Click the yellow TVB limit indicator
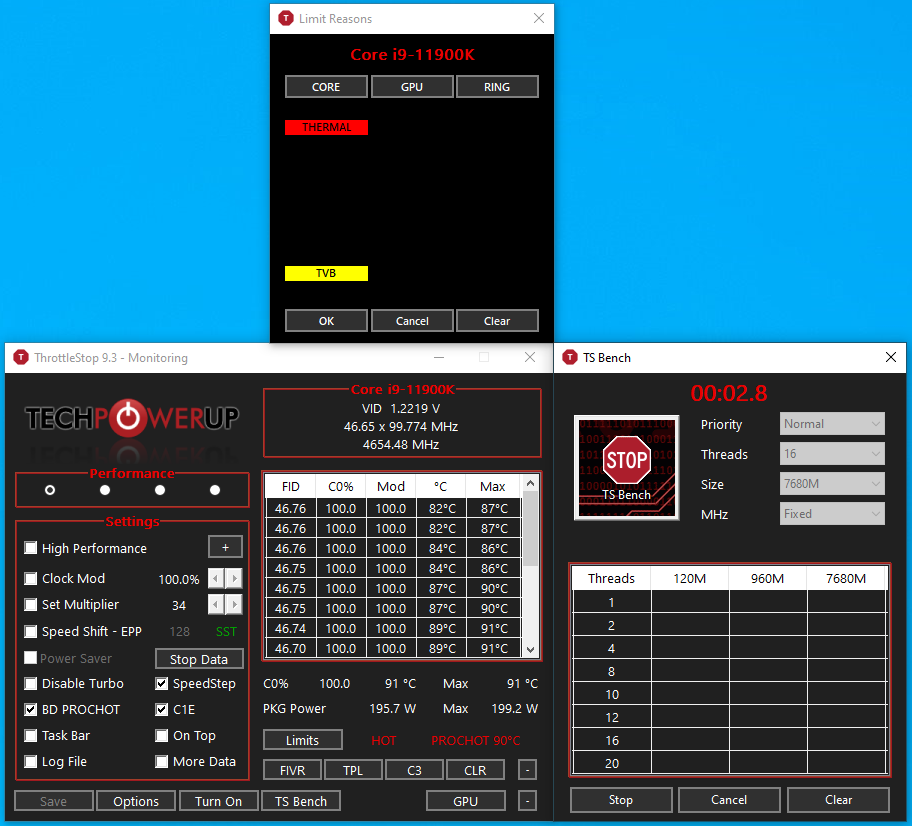Screen dimensions: 912x826 click(326, 273)
